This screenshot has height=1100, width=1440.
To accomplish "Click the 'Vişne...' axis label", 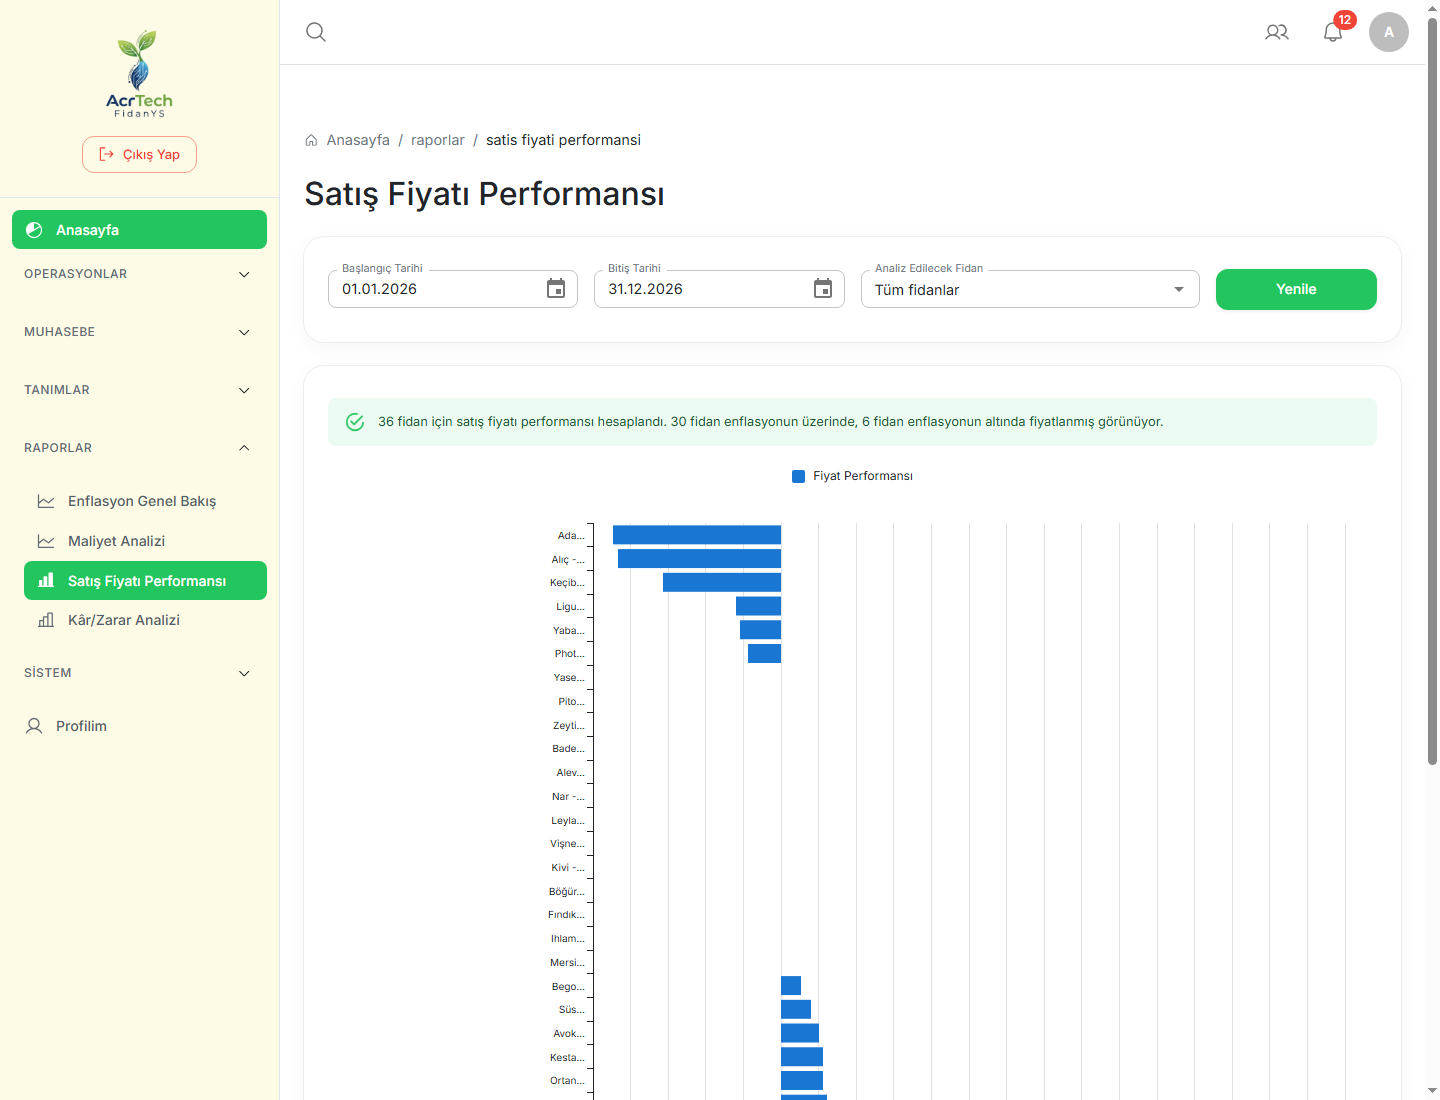I will tap(567, 844).
